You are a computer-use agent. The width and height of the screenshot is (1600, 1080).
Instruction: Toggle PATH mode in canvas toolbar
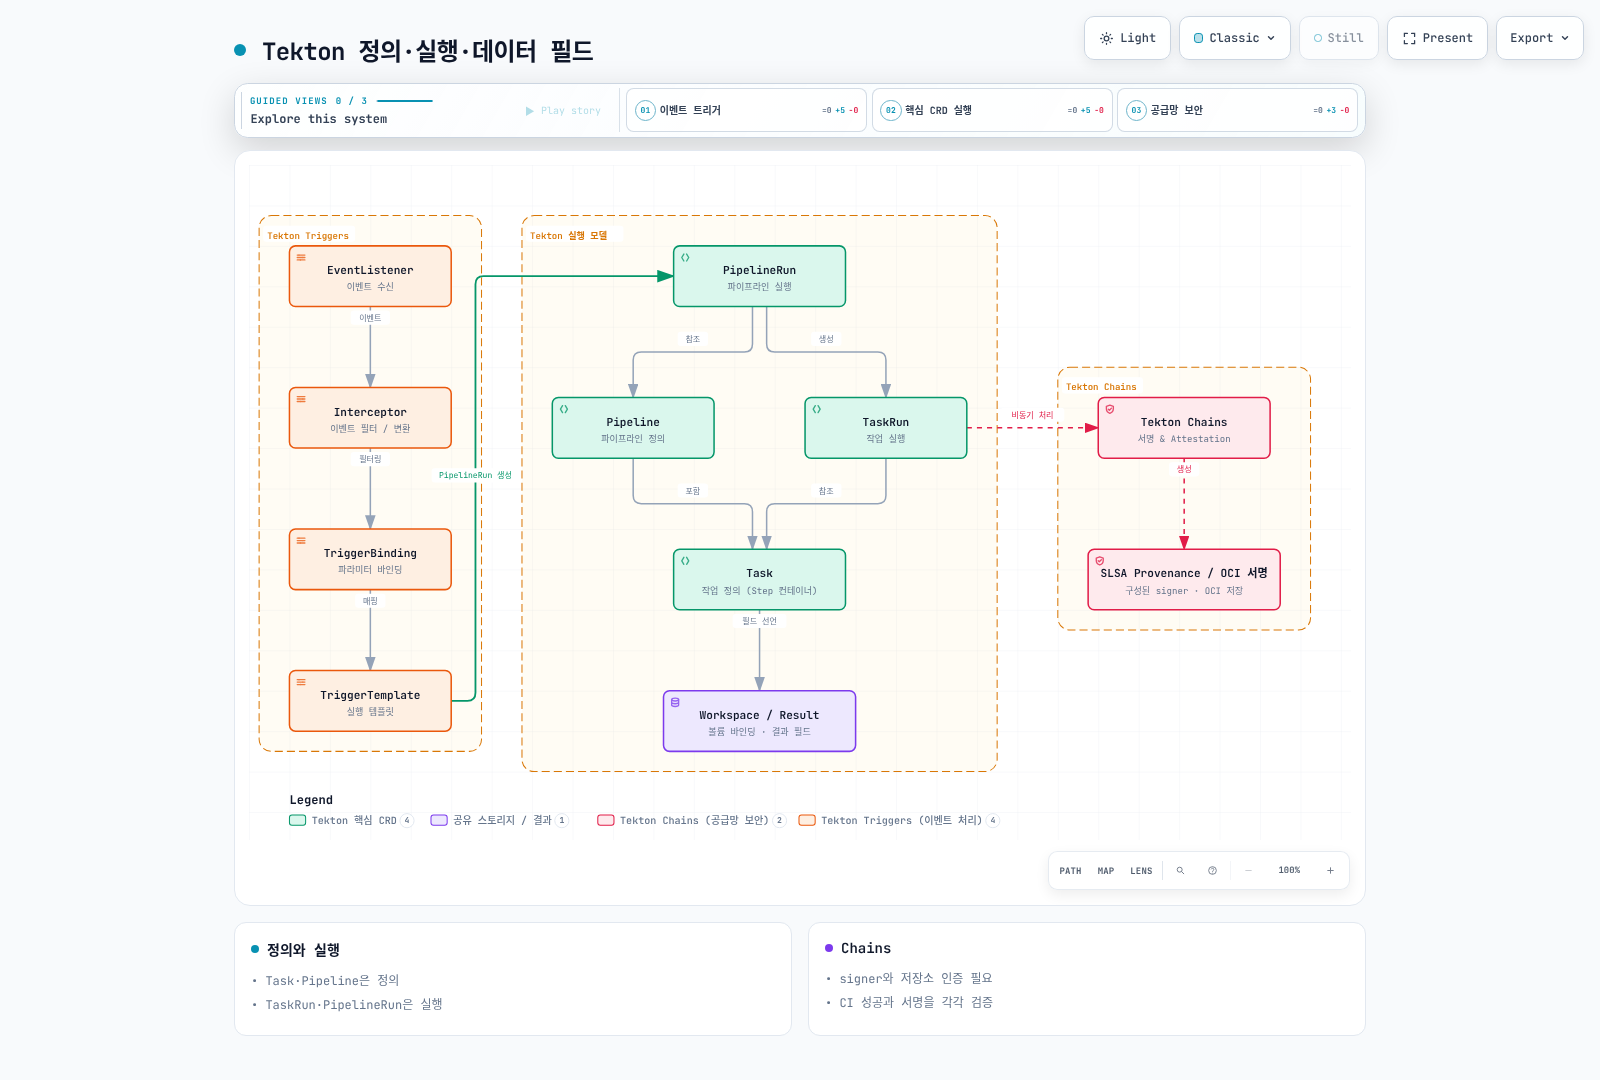tap(1070, 871)
